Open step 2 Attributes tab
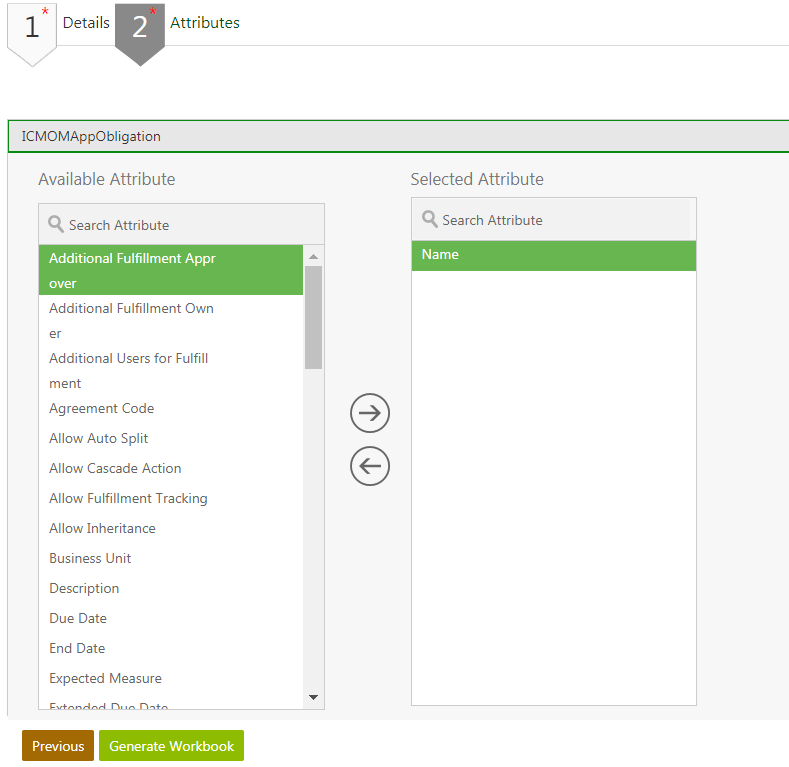 coord(140,28)
